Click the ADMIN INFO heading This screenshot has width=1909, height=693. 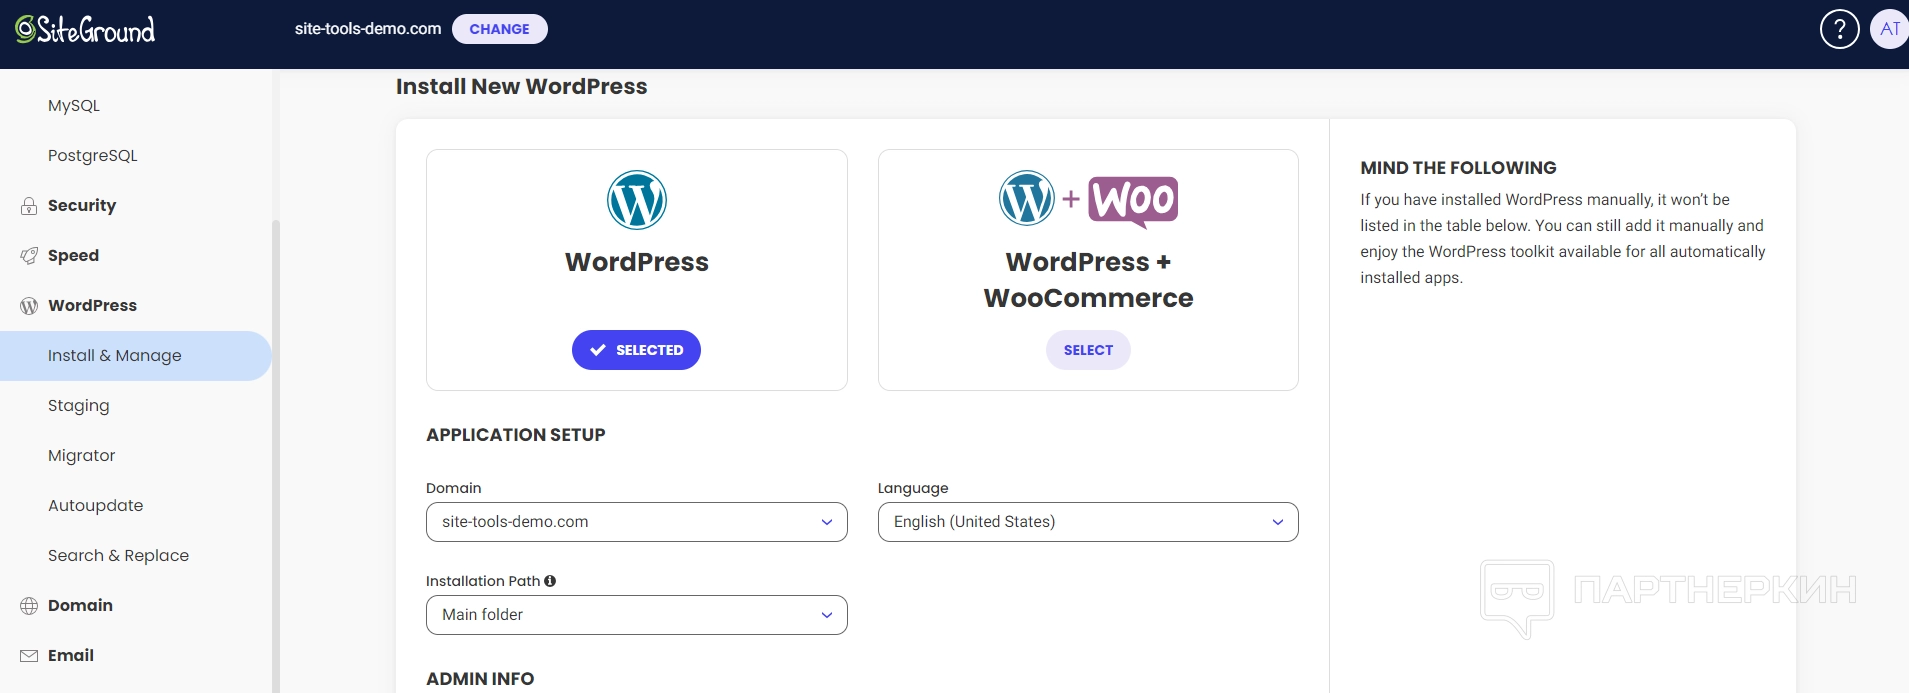[480, 679]
